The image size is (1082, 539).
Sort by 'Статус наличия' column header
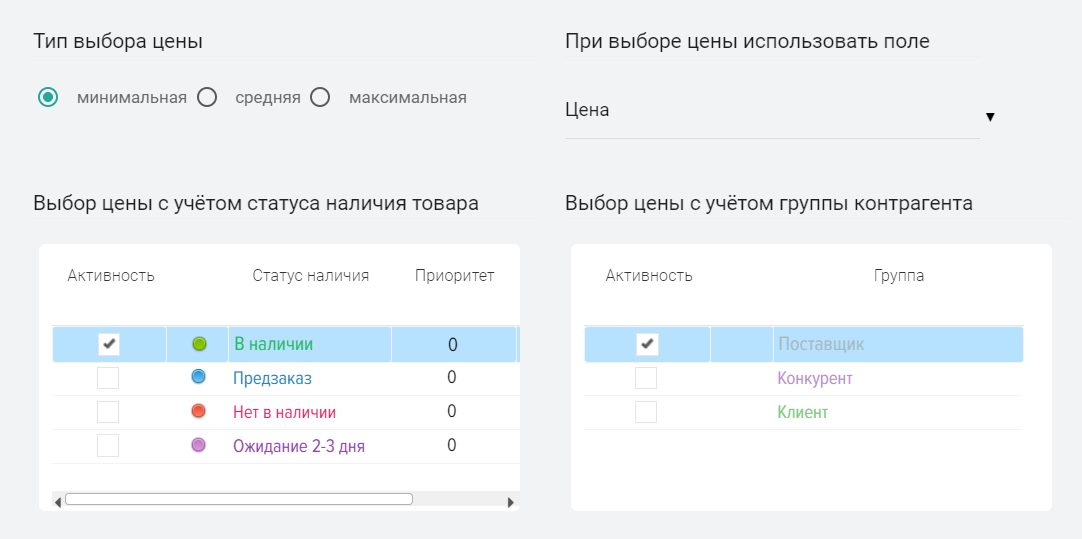[310, 276]
